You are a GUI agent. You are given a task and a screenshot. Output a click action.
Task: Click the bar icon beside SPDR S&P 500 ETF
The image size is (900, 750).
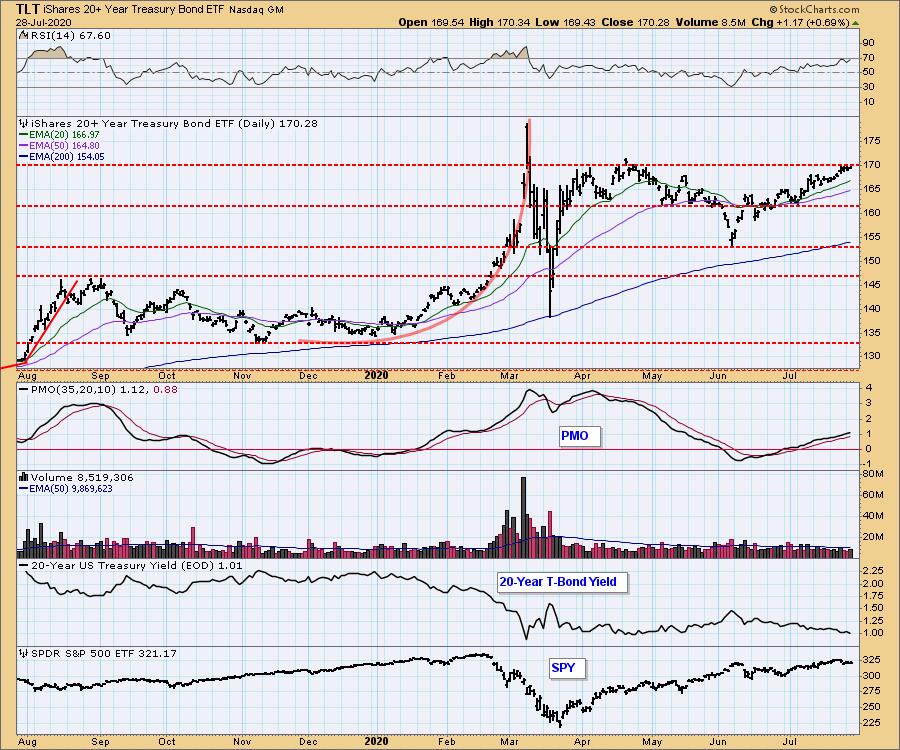24,654
